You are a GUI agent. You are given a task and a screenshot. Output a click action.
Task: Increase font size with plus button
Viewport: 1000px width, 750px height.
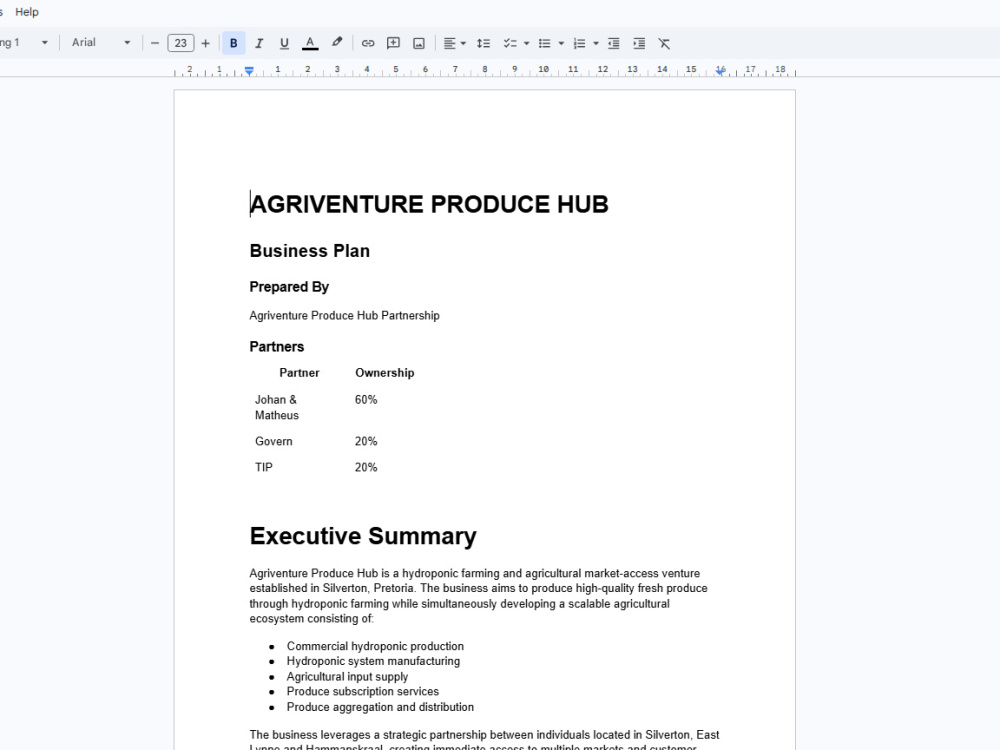[205, 43]
